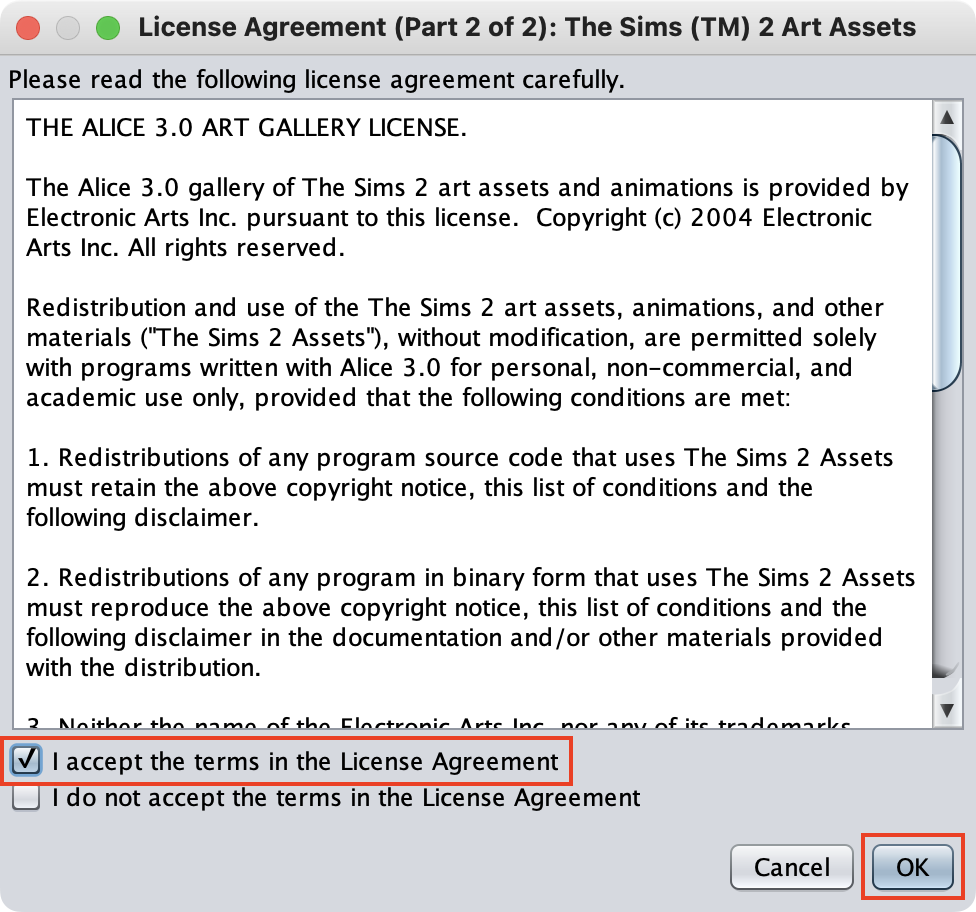The image size is (976, 912).
Task: Click condition 1 about source code redistributions
Action: [x=459, y=488]
